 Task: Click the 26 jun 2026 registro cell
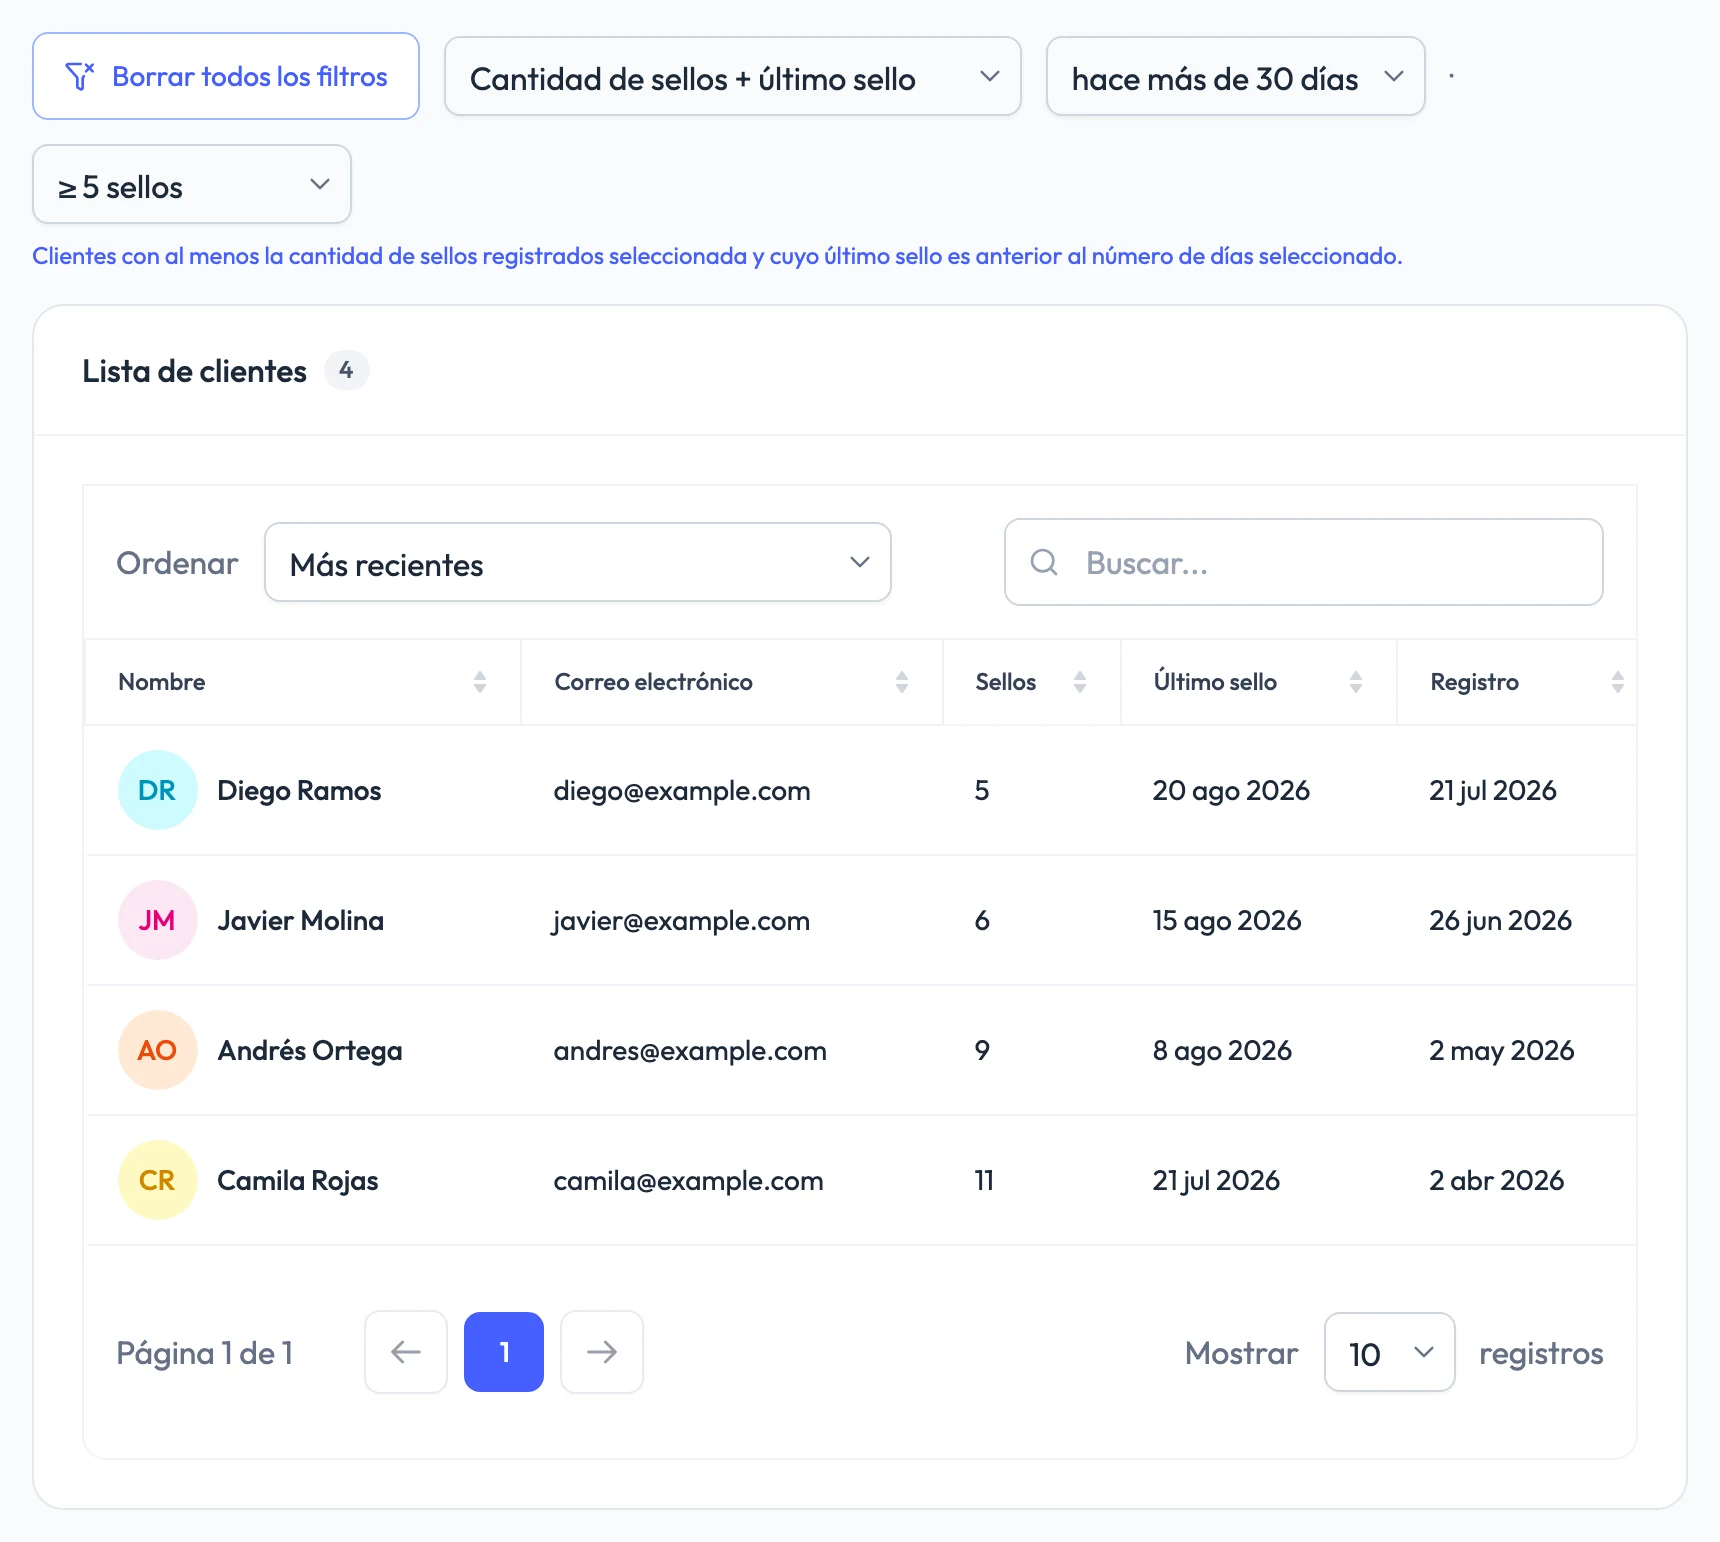1501,921
